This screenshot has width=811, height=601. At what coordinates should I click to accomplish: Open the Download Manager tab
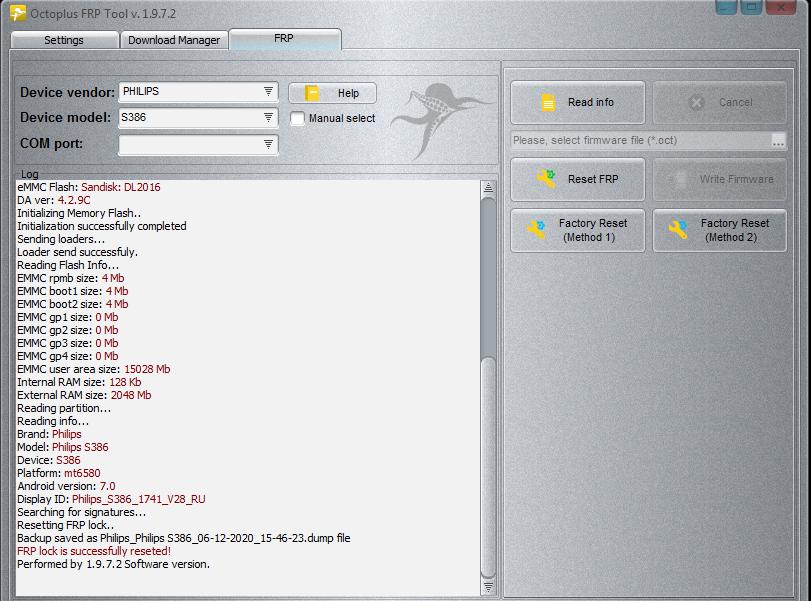pyautogui.click(x=174, y=40)
